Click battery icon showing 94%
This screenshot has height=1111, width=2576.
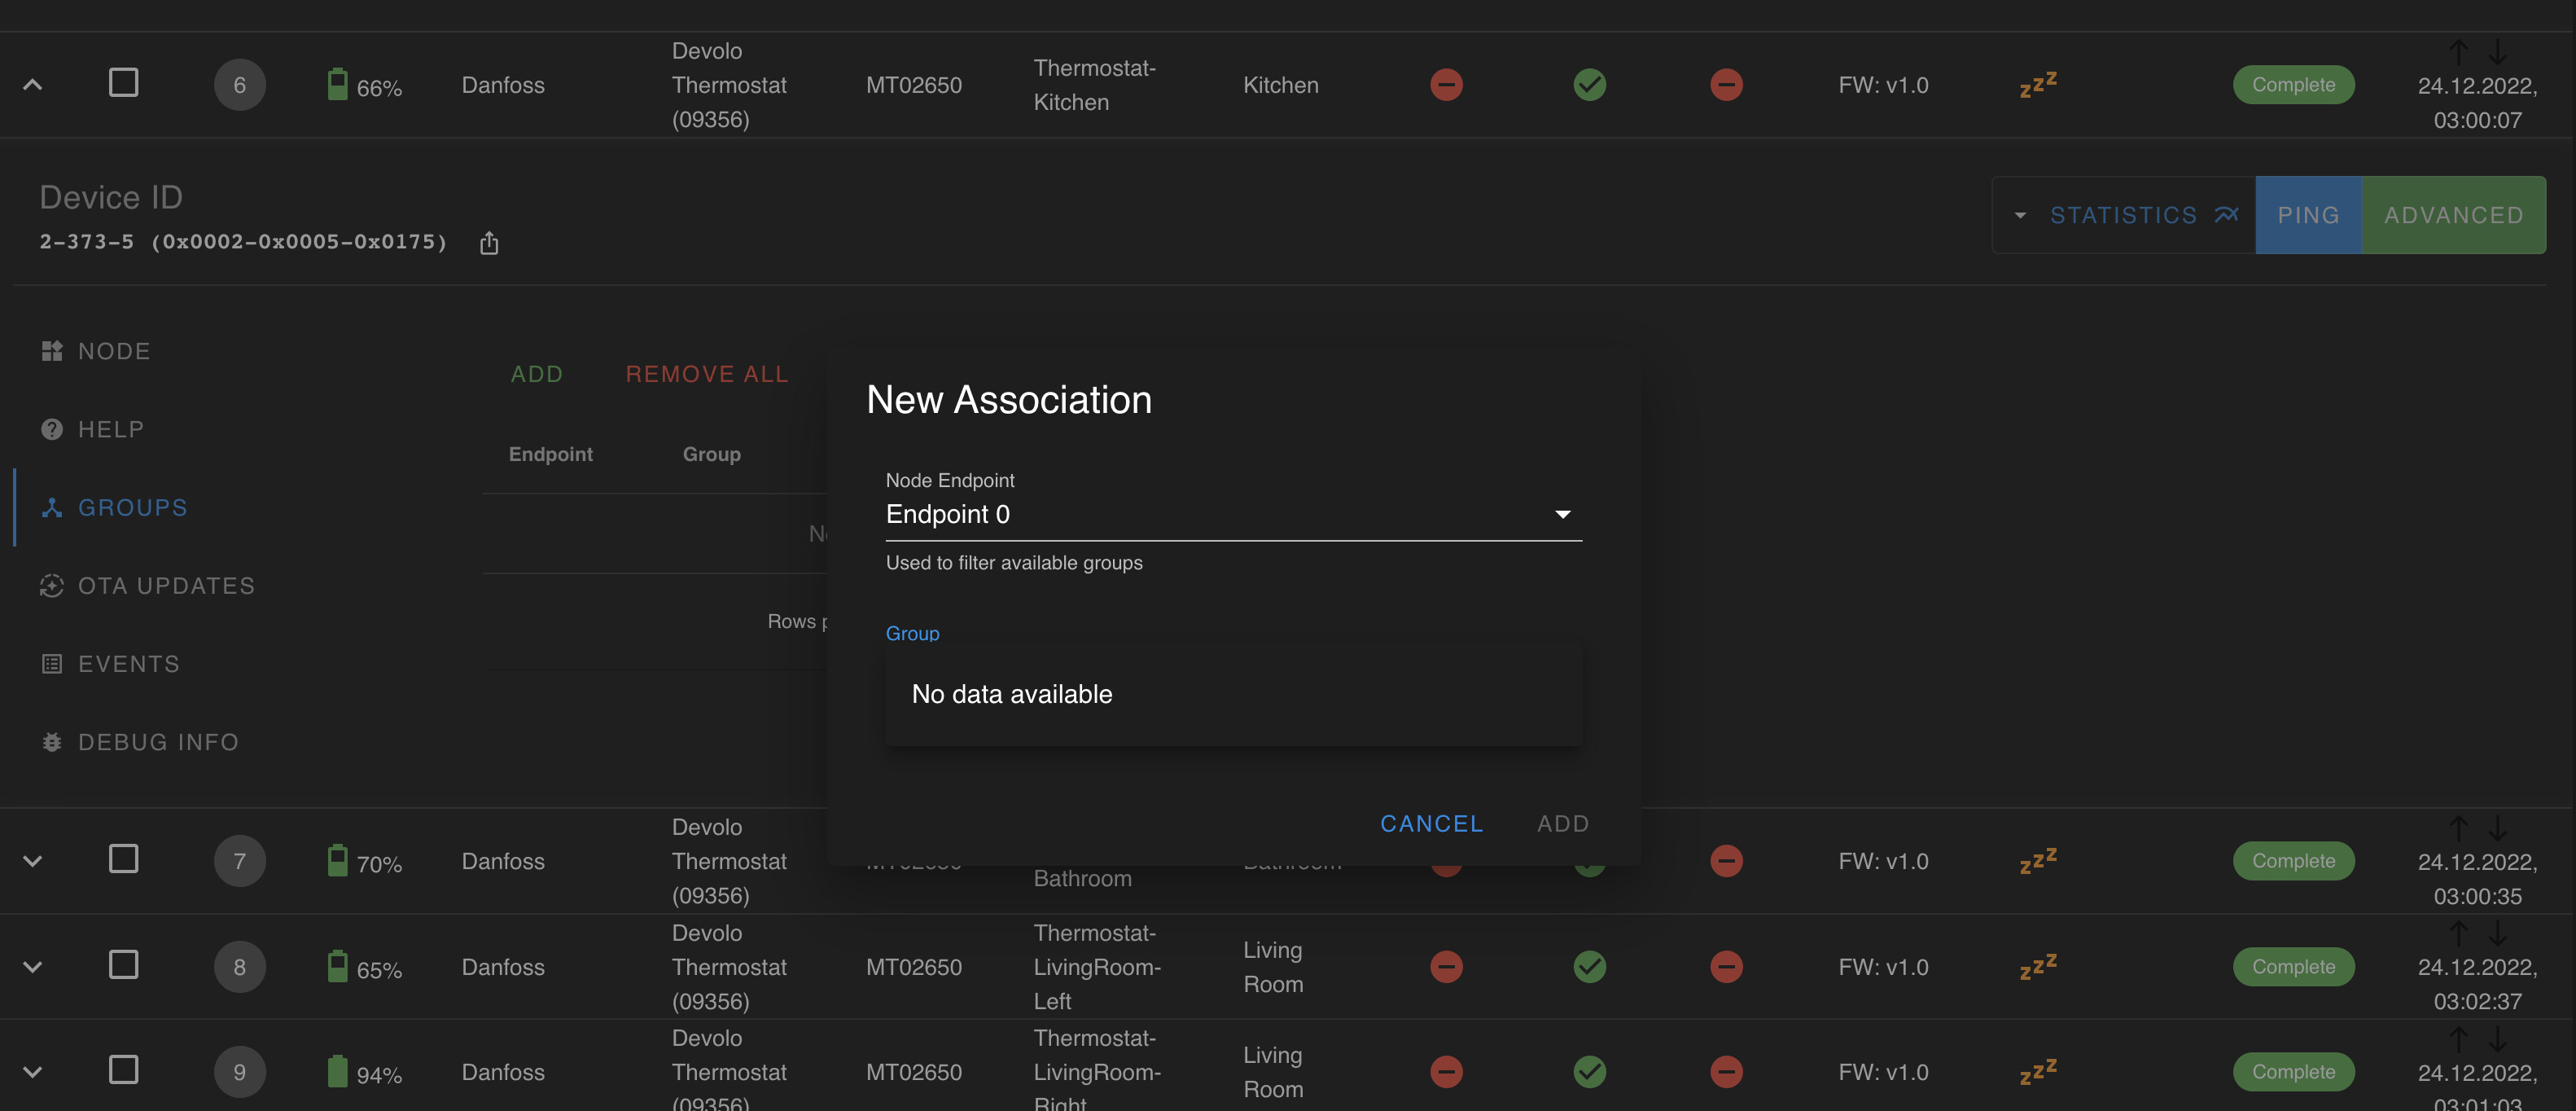coord(338,1072)
